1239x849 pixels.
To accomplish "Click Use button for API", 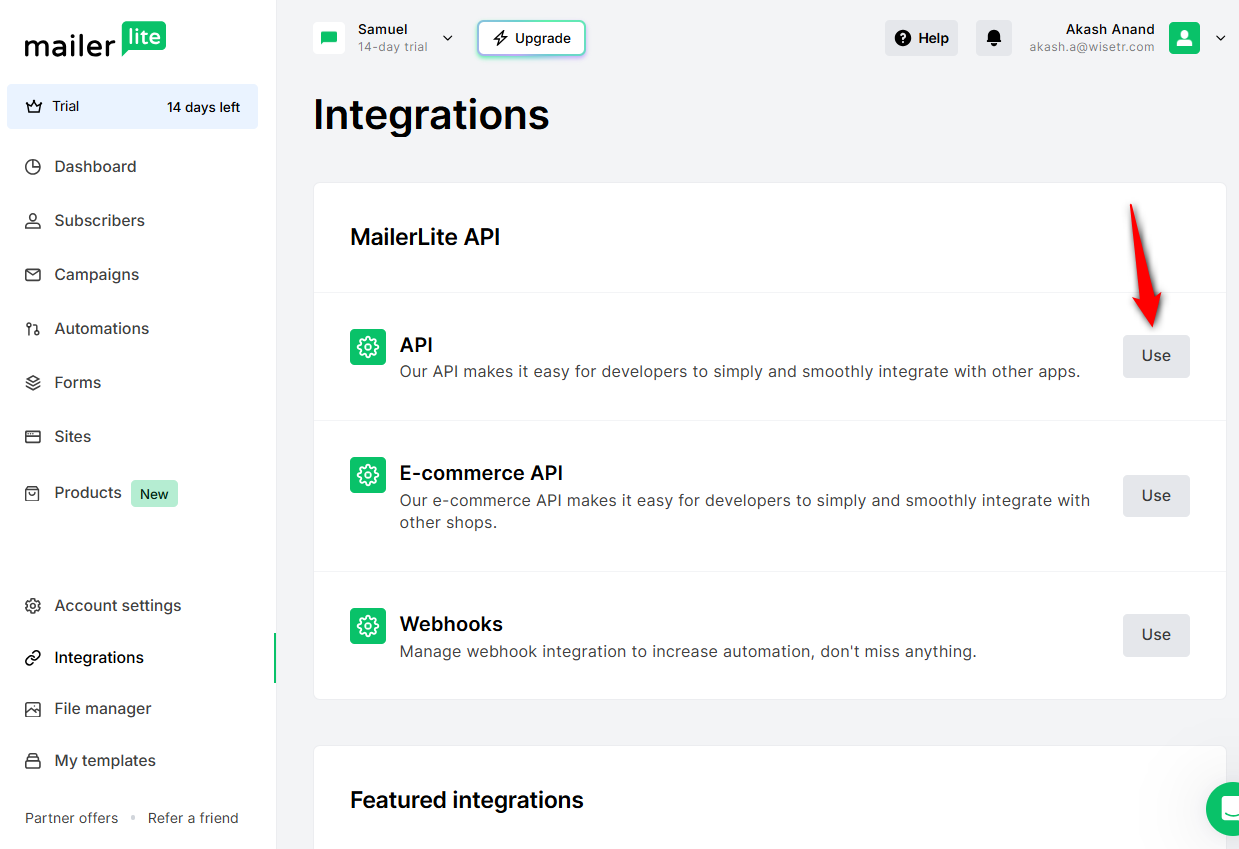I will (x=1156, y=356).
